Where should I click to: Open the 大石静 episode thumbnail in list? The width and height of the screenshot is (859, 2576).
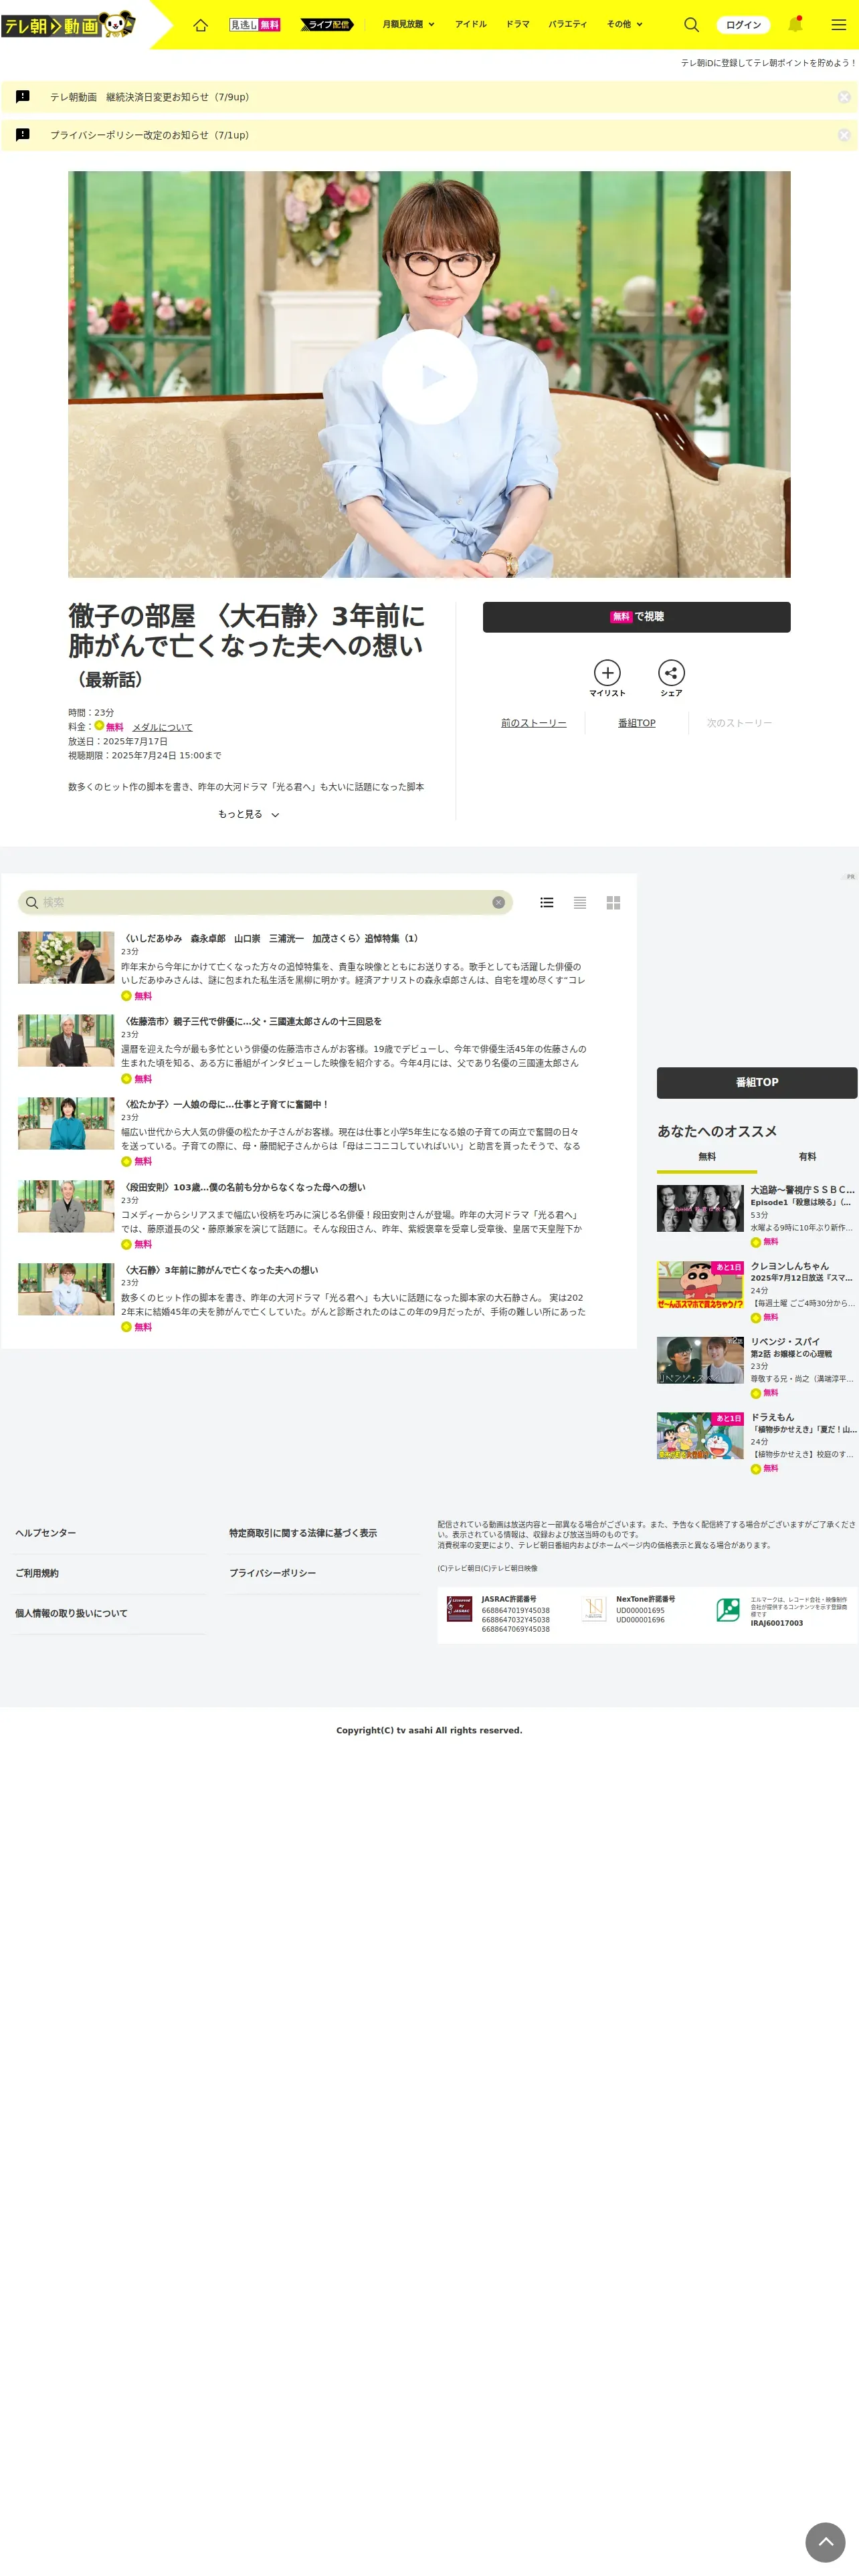point(66,1290)
